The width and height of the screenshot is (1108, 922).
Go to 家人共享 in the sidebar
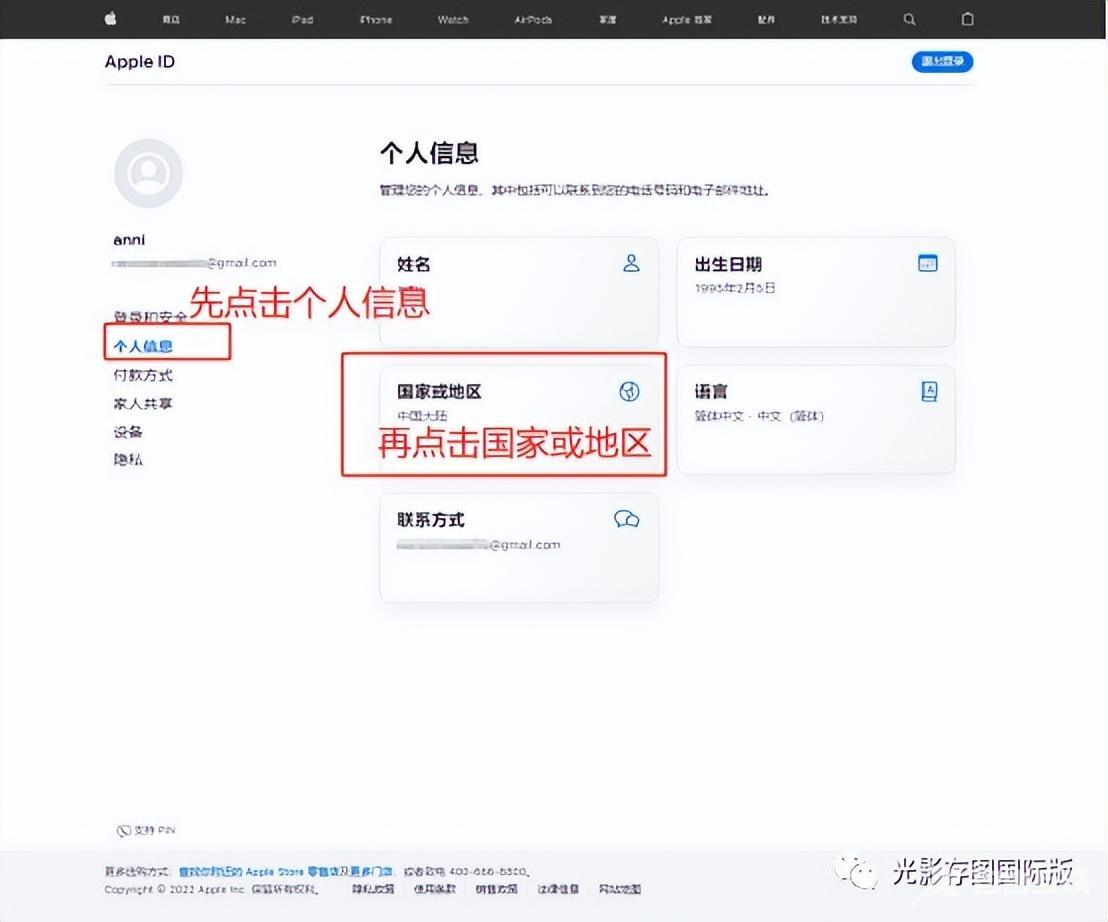143,404
